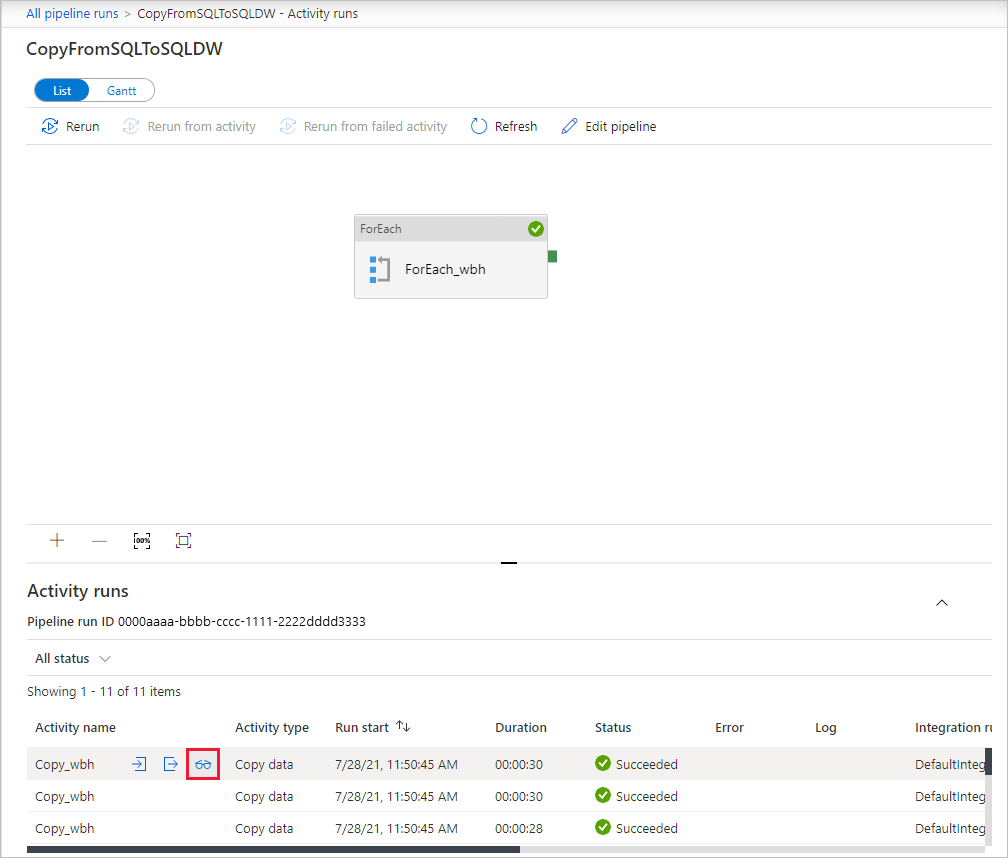The width and height of the screenshot is (1008, 858).
Task: Click the highlighted eyeglasses details icon
Action: tap(202, 763)
